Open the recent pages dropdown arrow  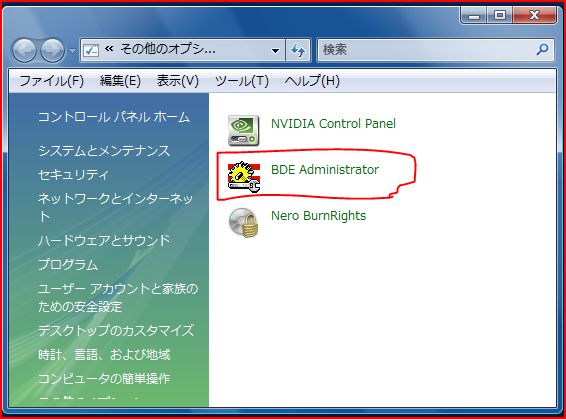72,51
